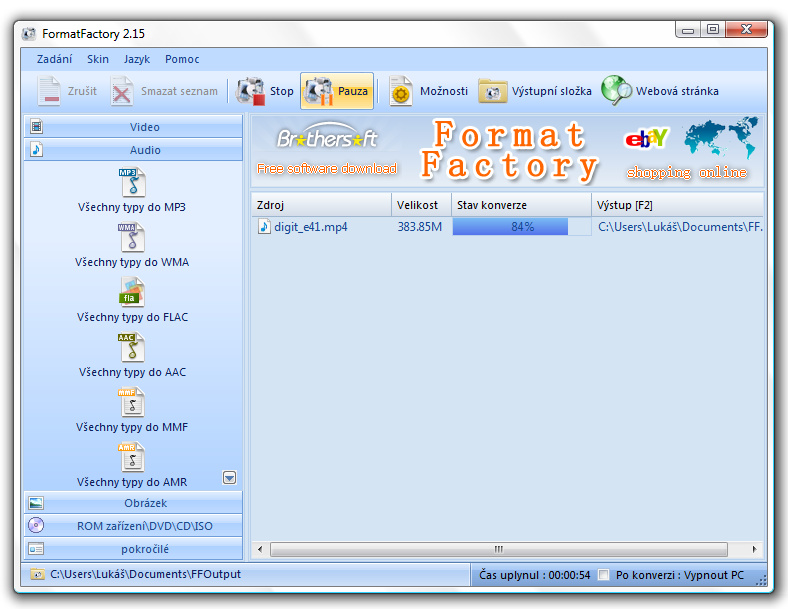This screenshot has height=609, width=788.
Task: Expand the ROM zařízení\DVD\CD\ISO panel
Action: coord(133,526)
